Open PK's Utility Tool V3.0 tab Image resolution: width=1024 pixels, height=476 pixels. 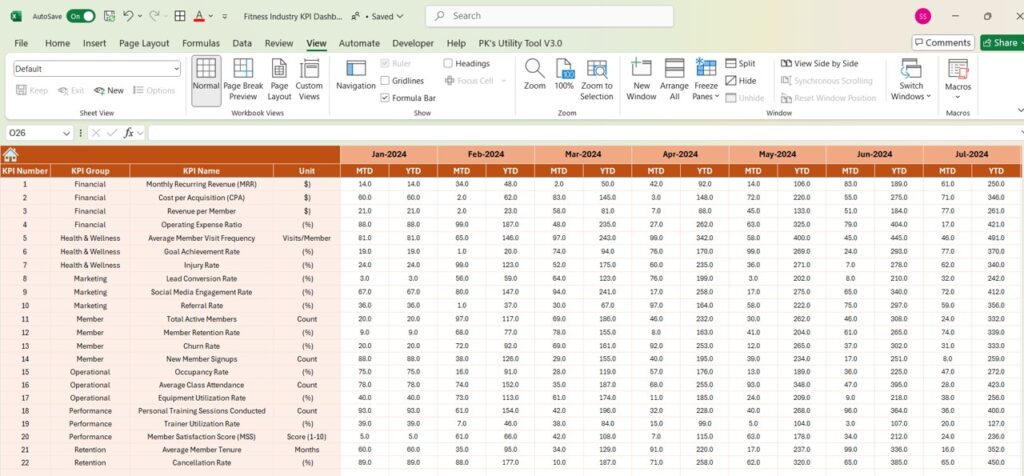click(520, 43)
